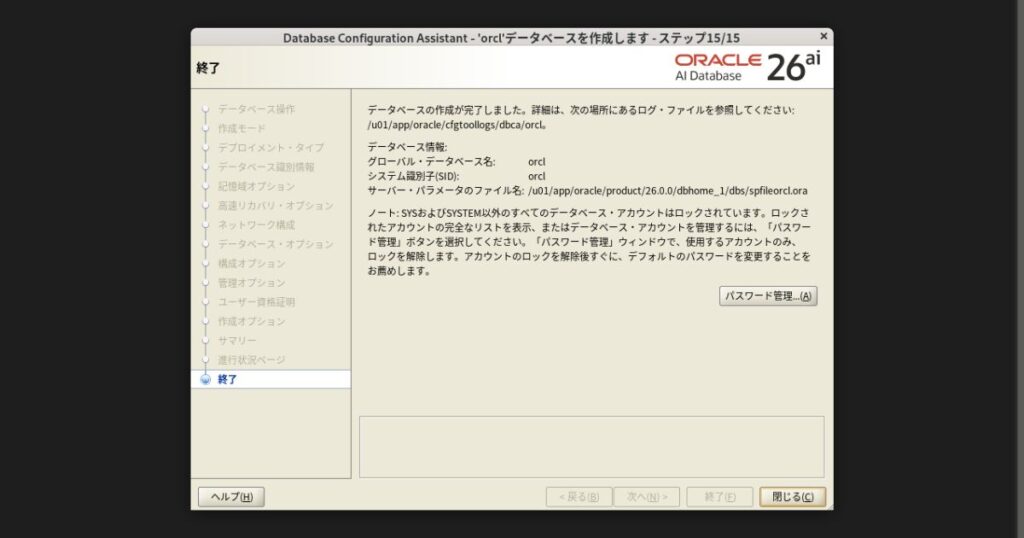
Task: Click the Oracle 26ai Database logo
Action: pos(747,67)
